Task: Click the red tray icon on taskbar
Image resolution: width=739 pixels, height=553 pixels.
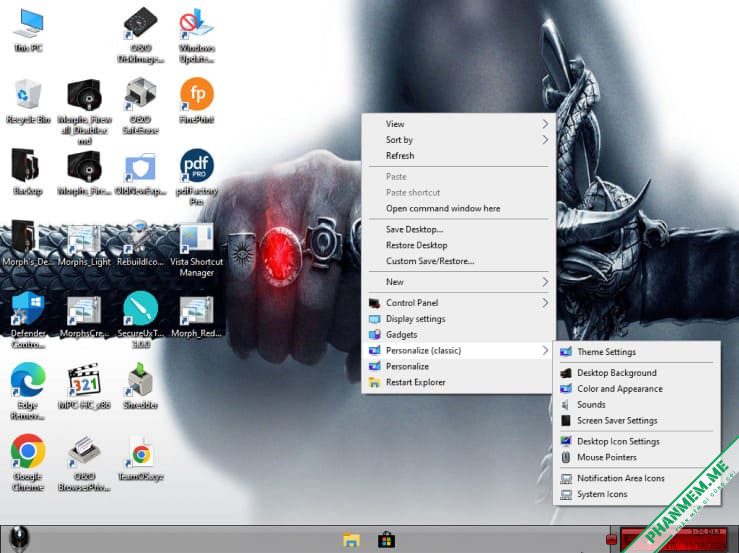Action: (x=612, y=539)
